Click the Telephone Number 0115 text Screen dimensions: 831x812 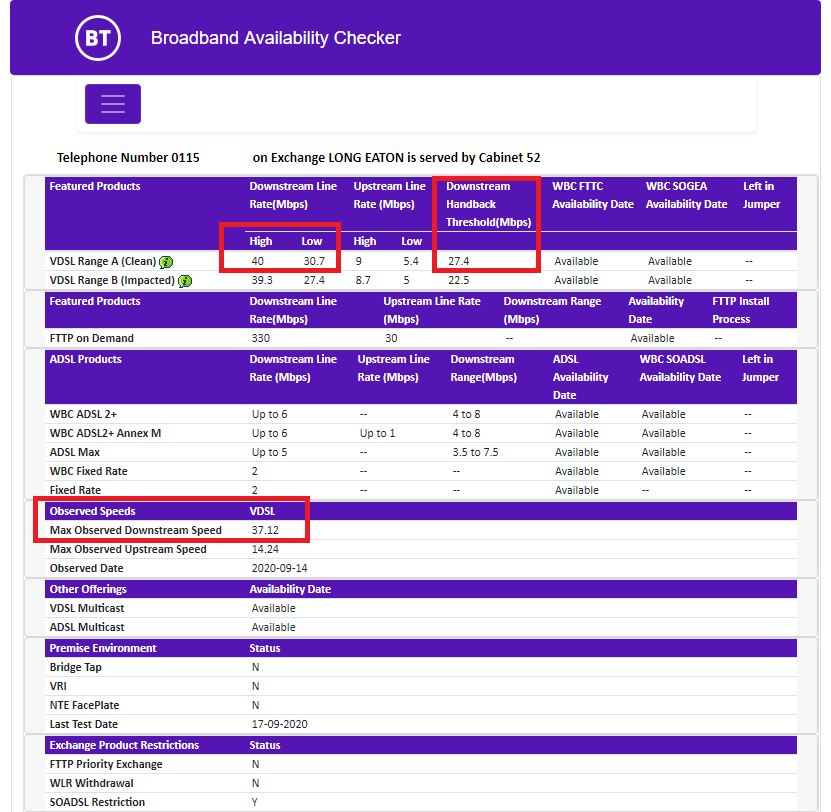(x=129, y=157)
